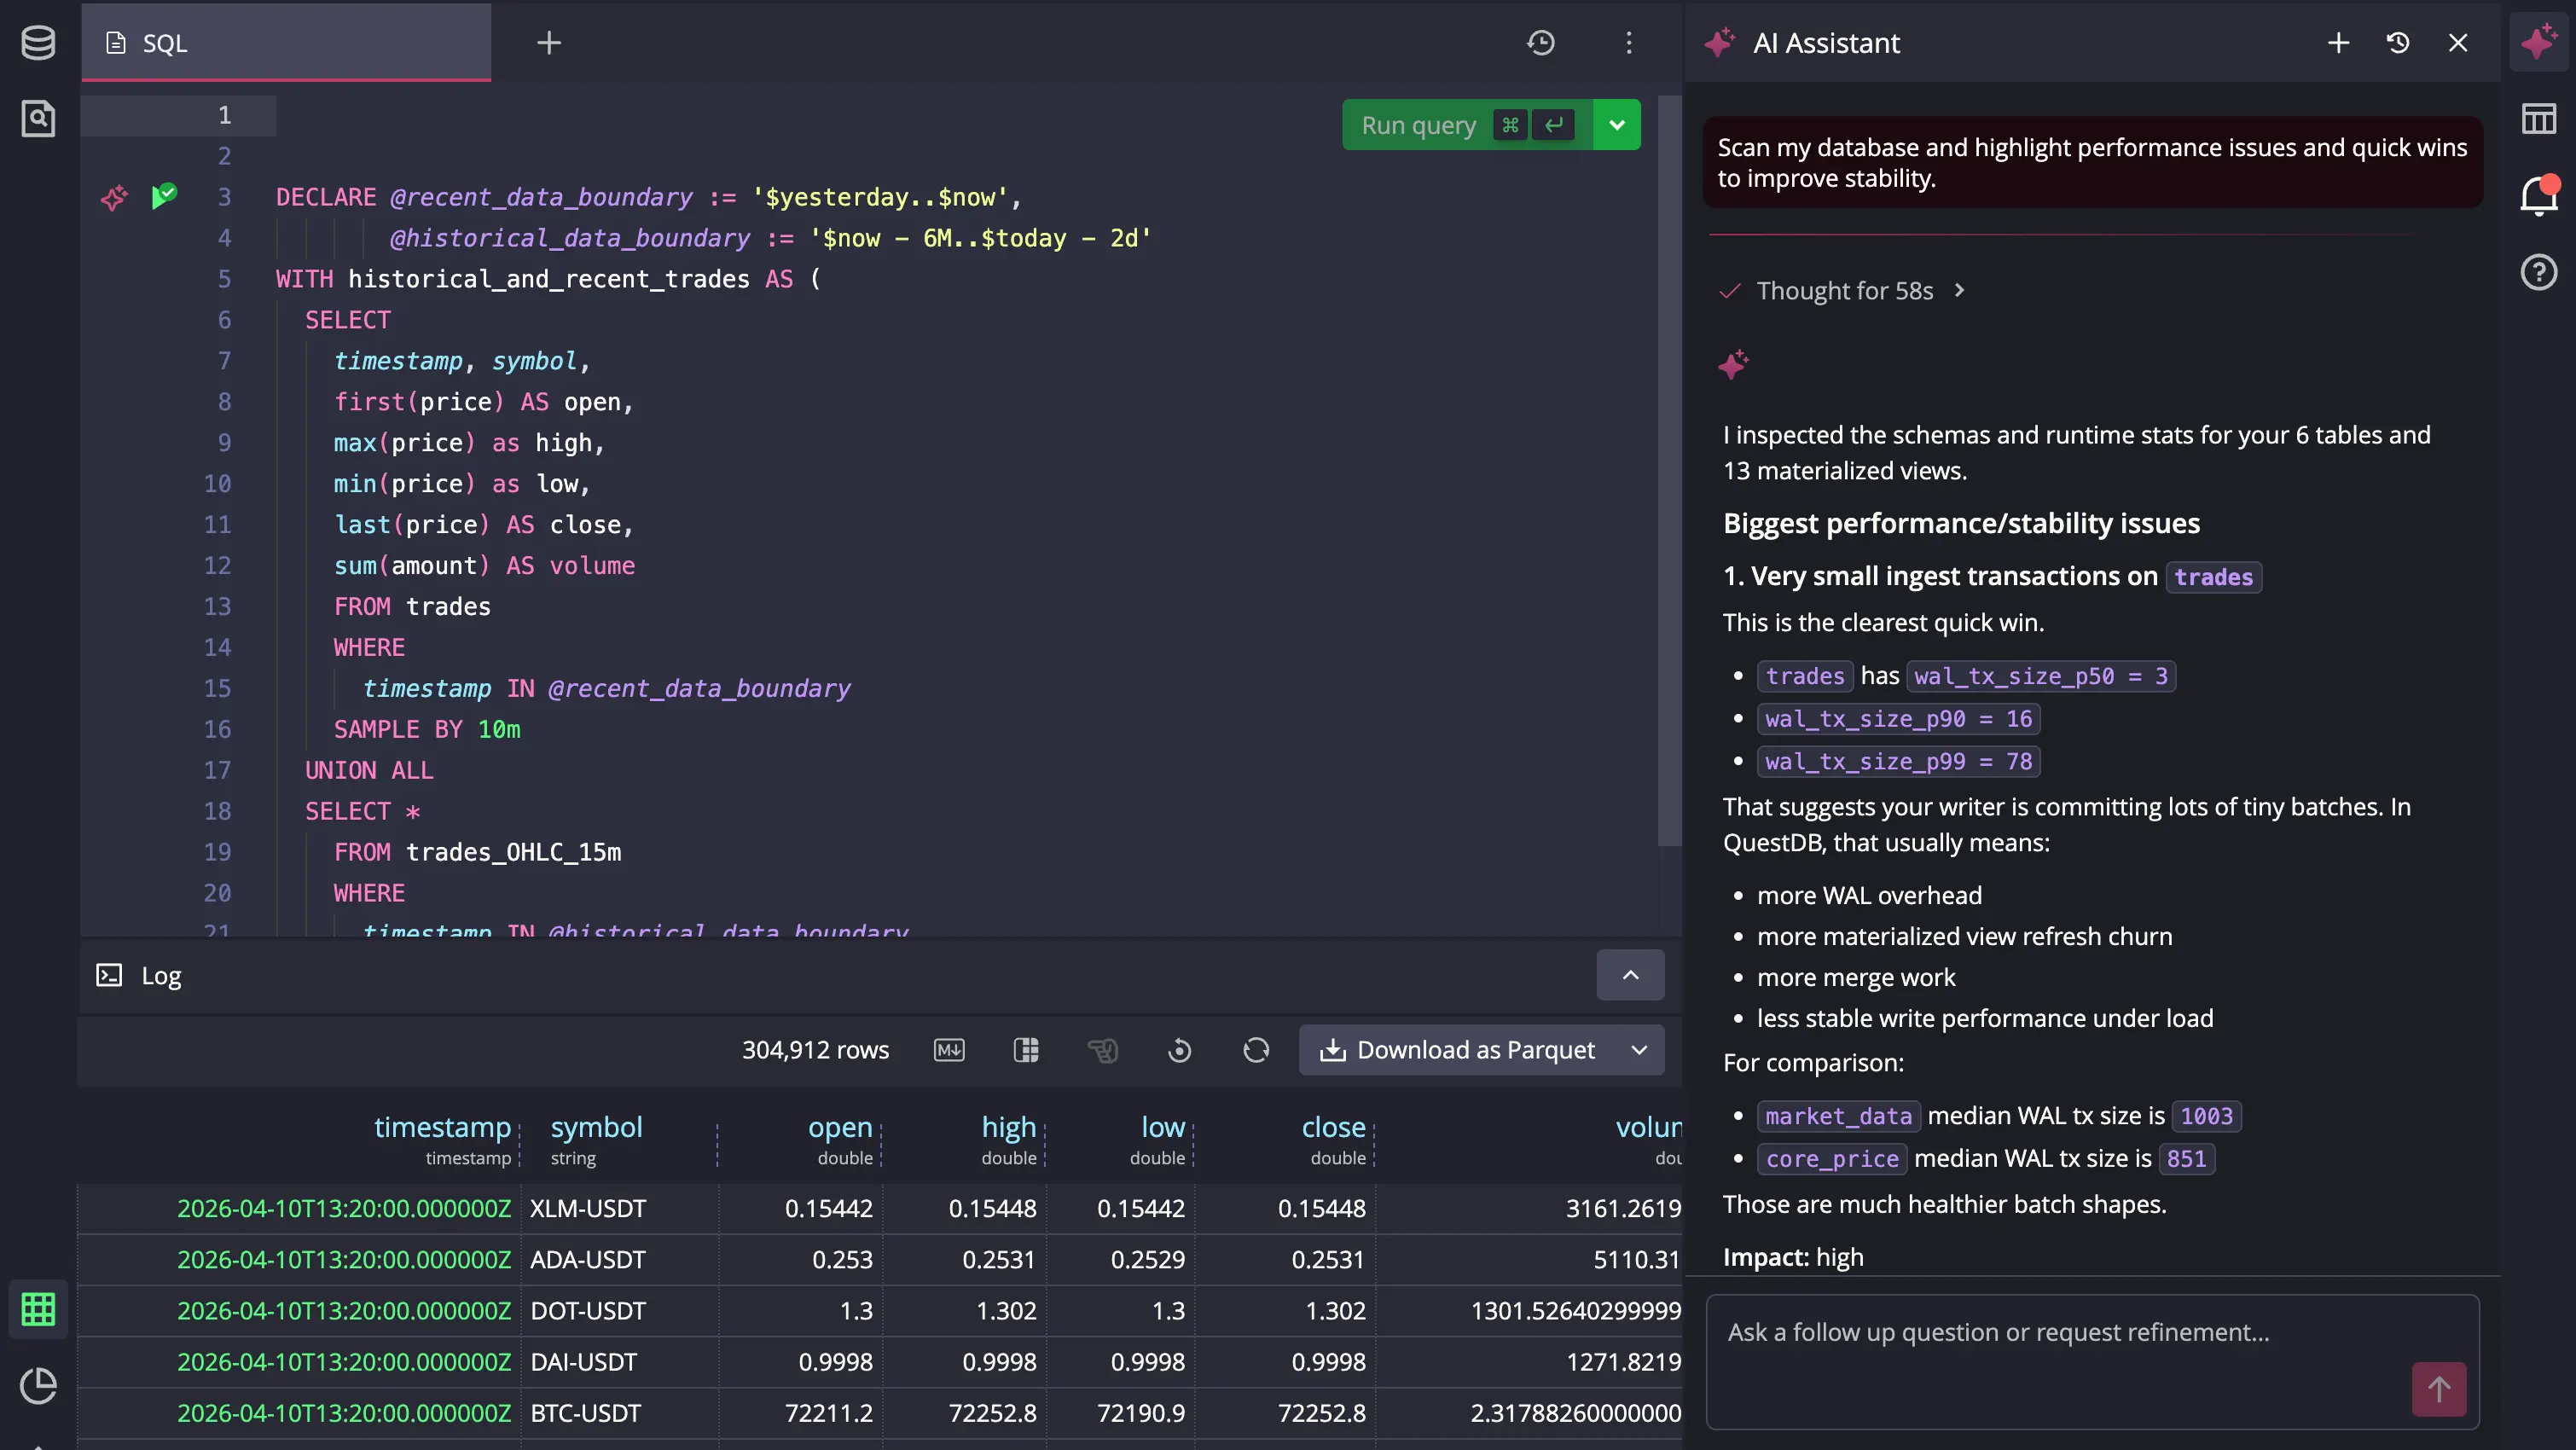Add a new editor tab
Viewport: 2576px width, 1450px height.
click(549, 43)
